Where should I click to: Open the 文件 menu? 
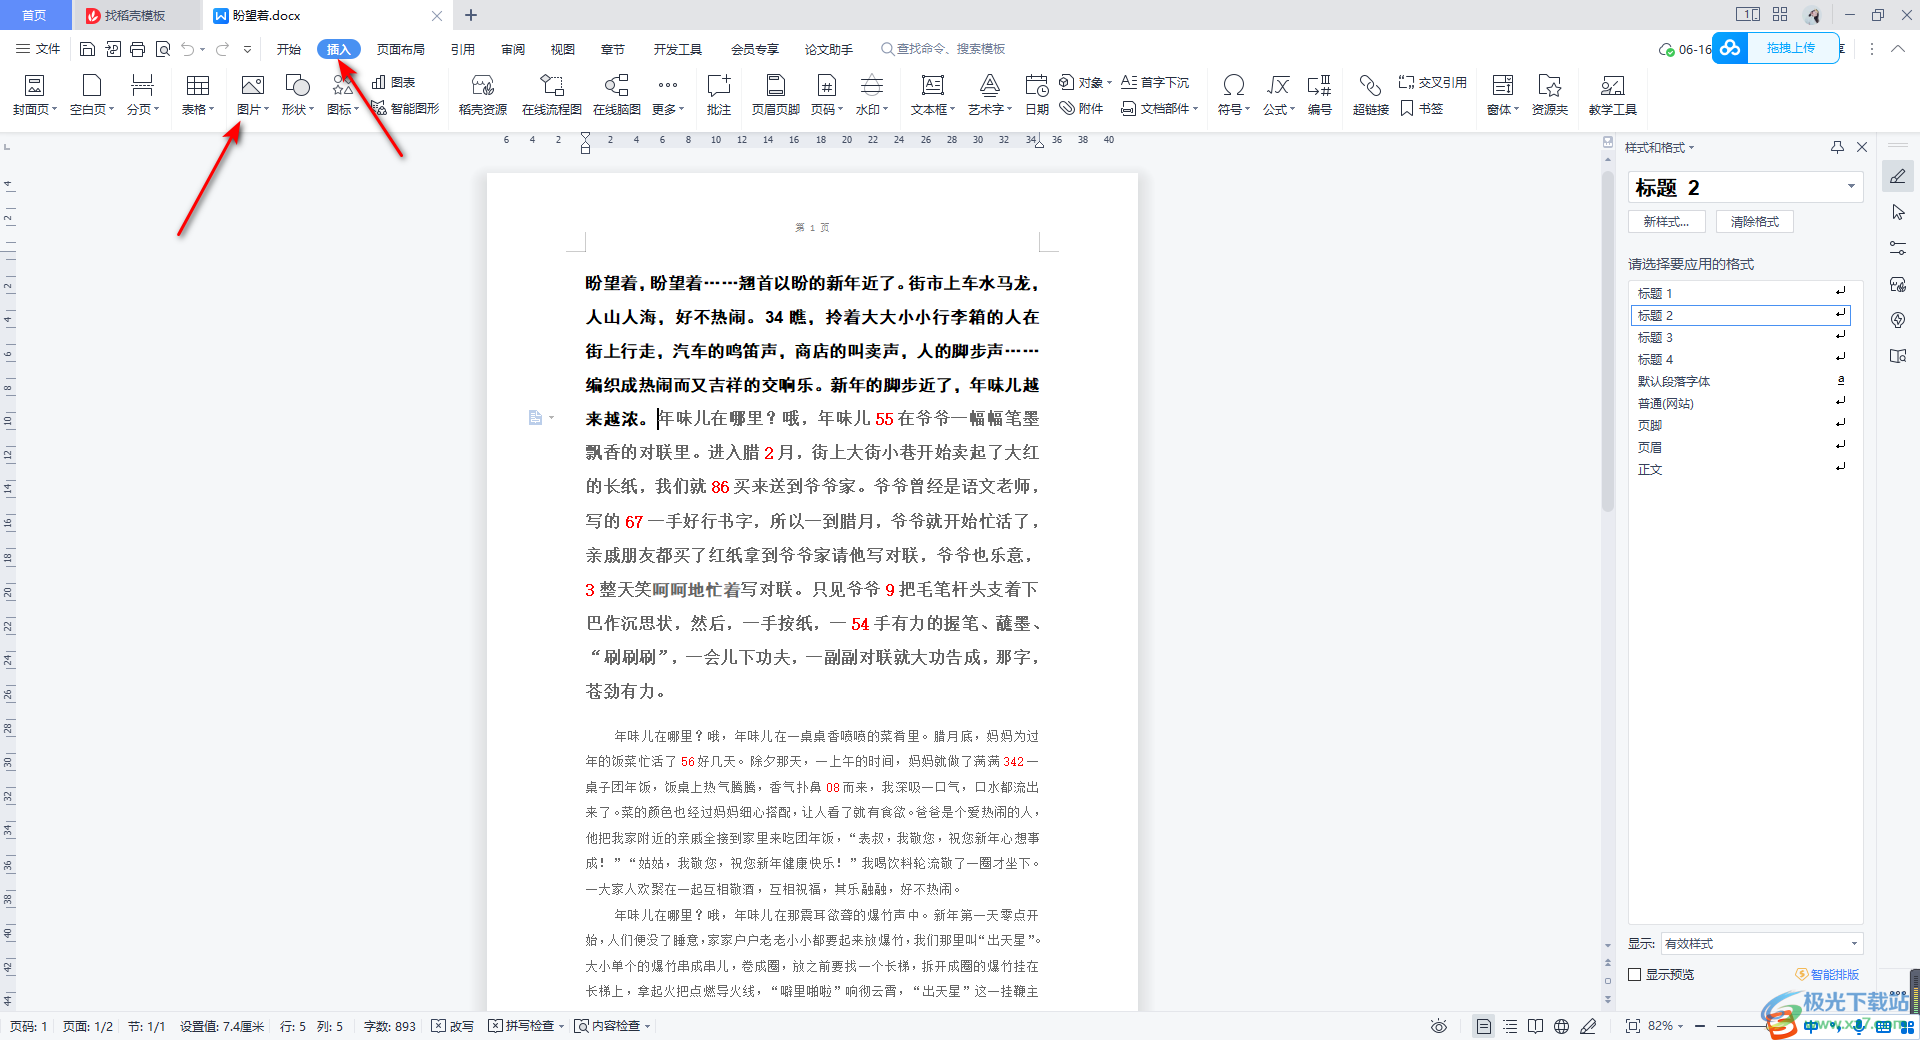pos(38,49)
